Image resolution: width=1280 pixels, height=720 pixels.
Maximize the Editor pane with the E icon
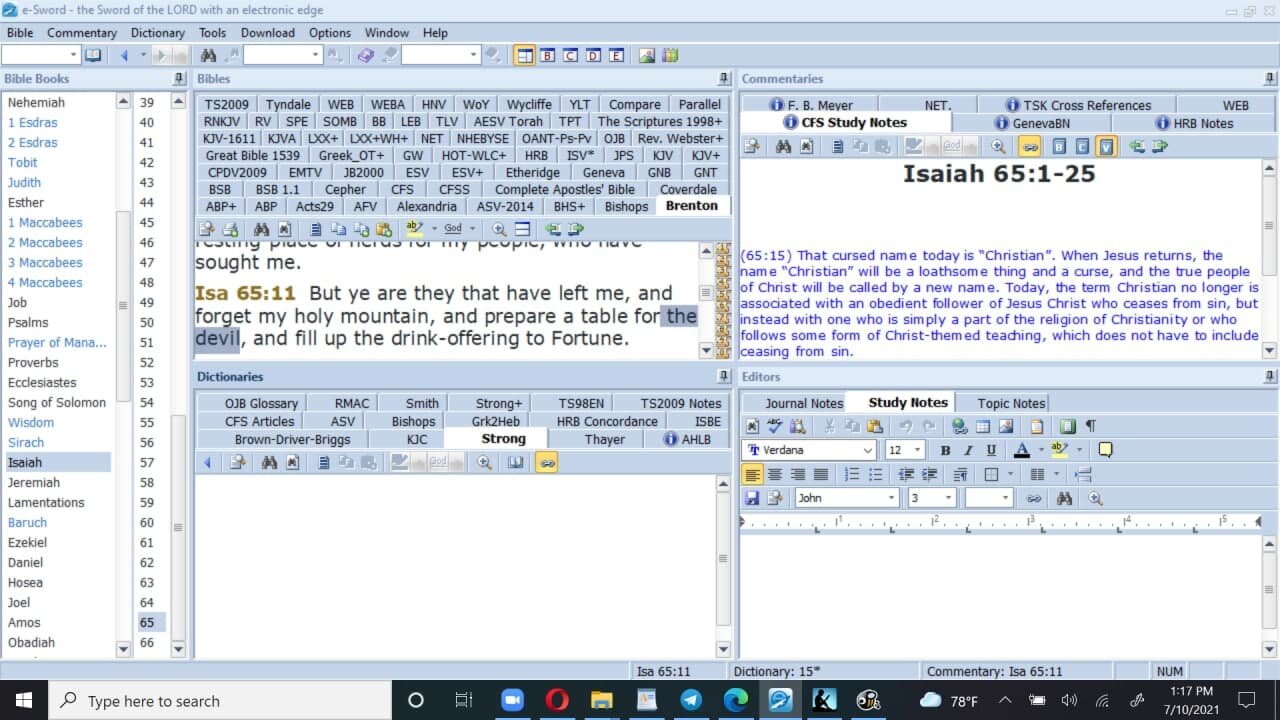(616, 56)
